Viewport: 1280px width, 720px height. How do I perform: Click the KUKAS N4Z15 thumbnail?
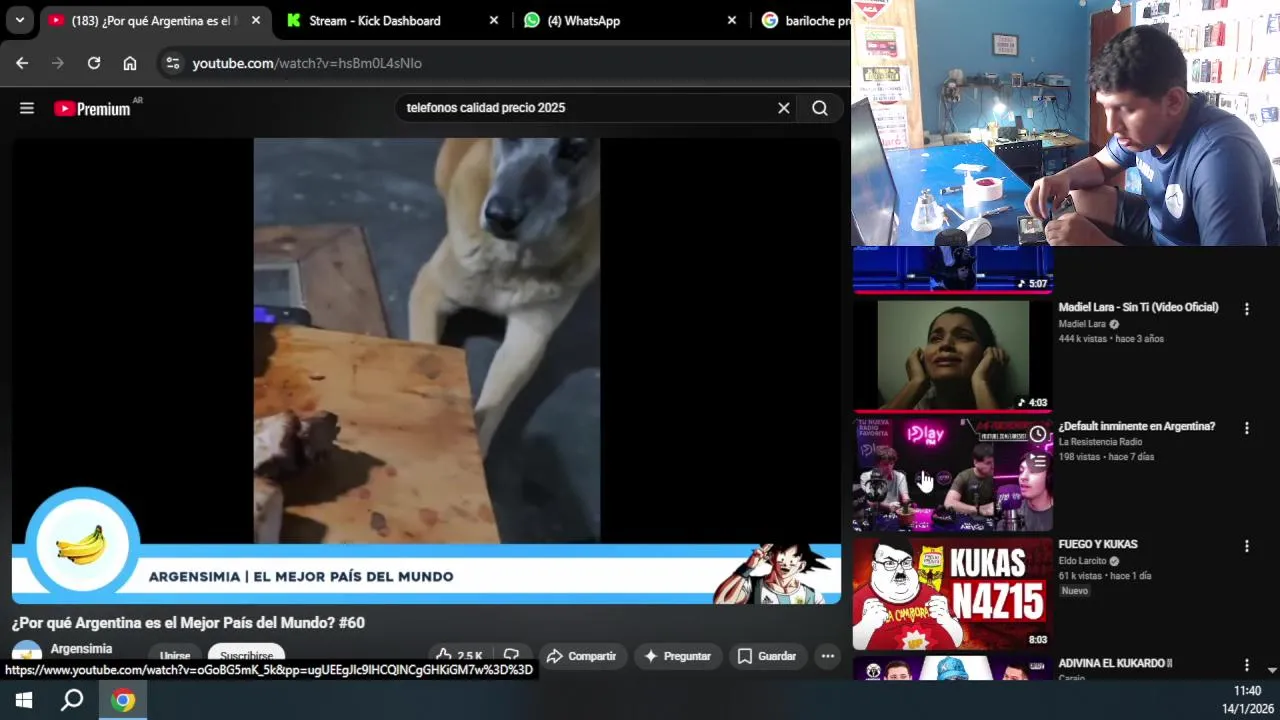tap(953, 594)
